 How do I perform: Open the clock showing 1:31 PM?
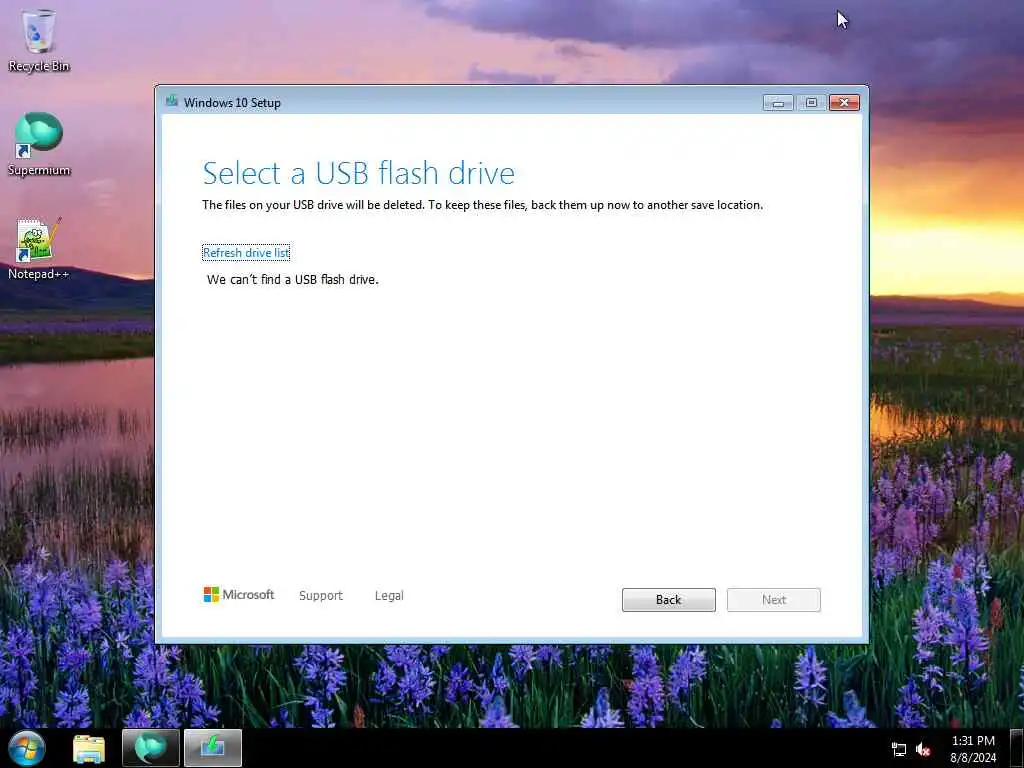(x=973, y=749)
